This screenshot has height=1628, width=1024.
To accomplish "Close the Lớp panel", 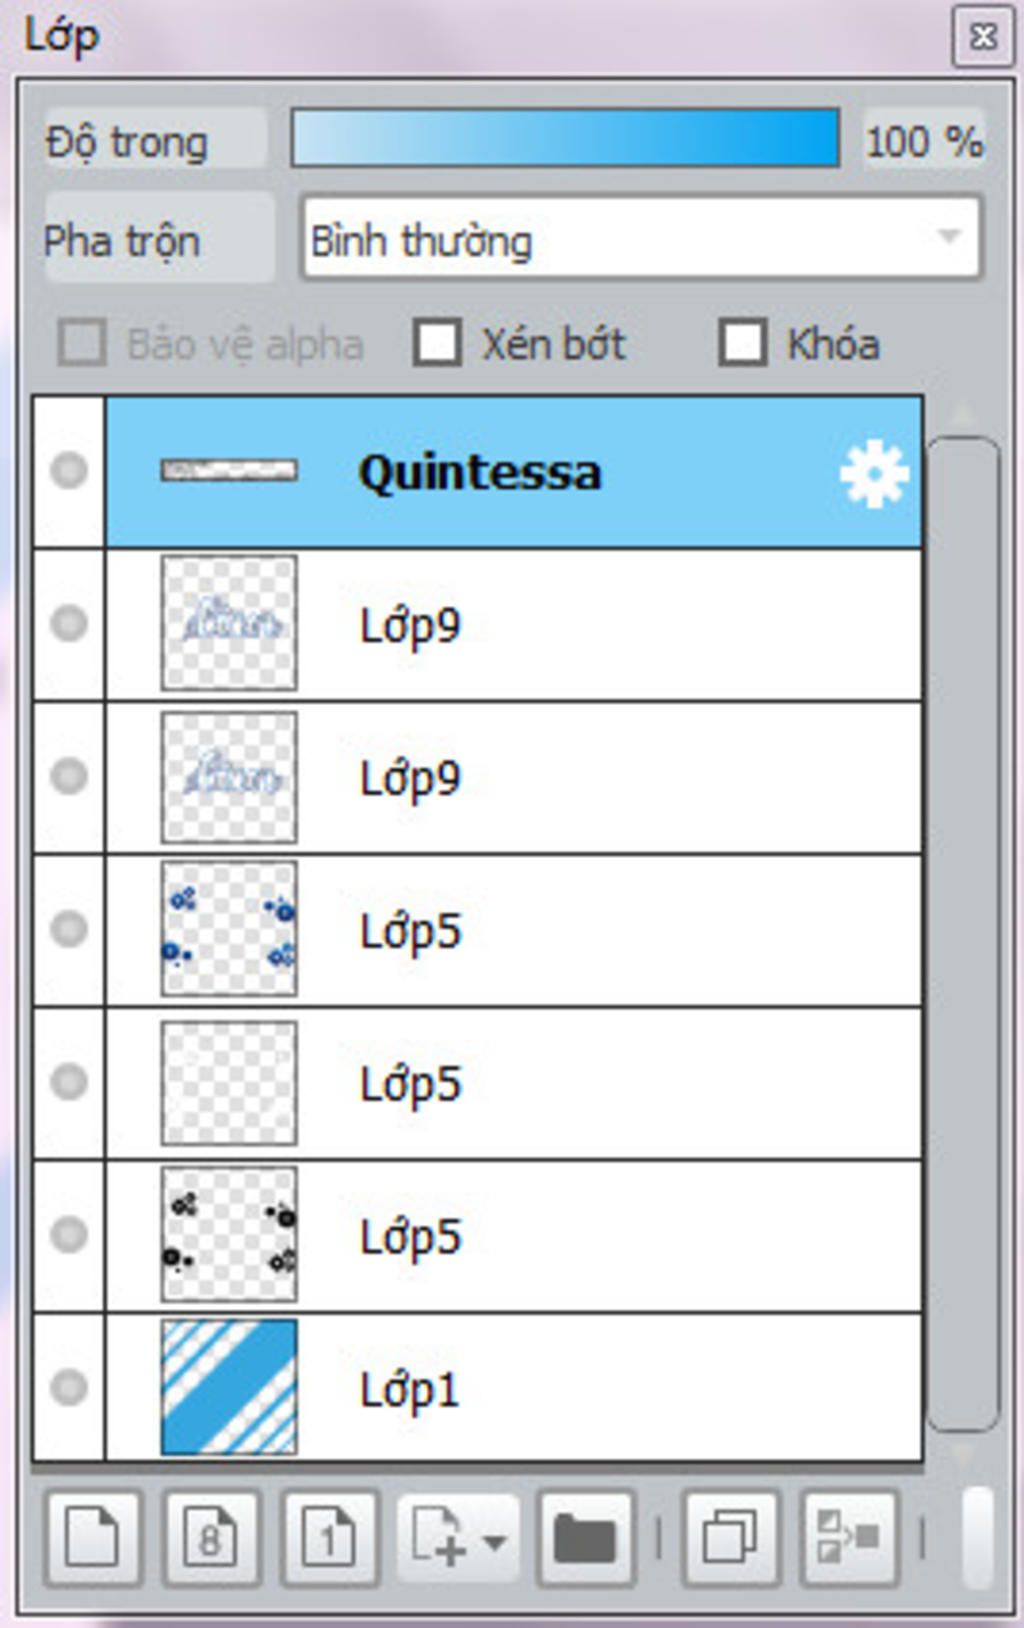I will [x=983, y=37].
